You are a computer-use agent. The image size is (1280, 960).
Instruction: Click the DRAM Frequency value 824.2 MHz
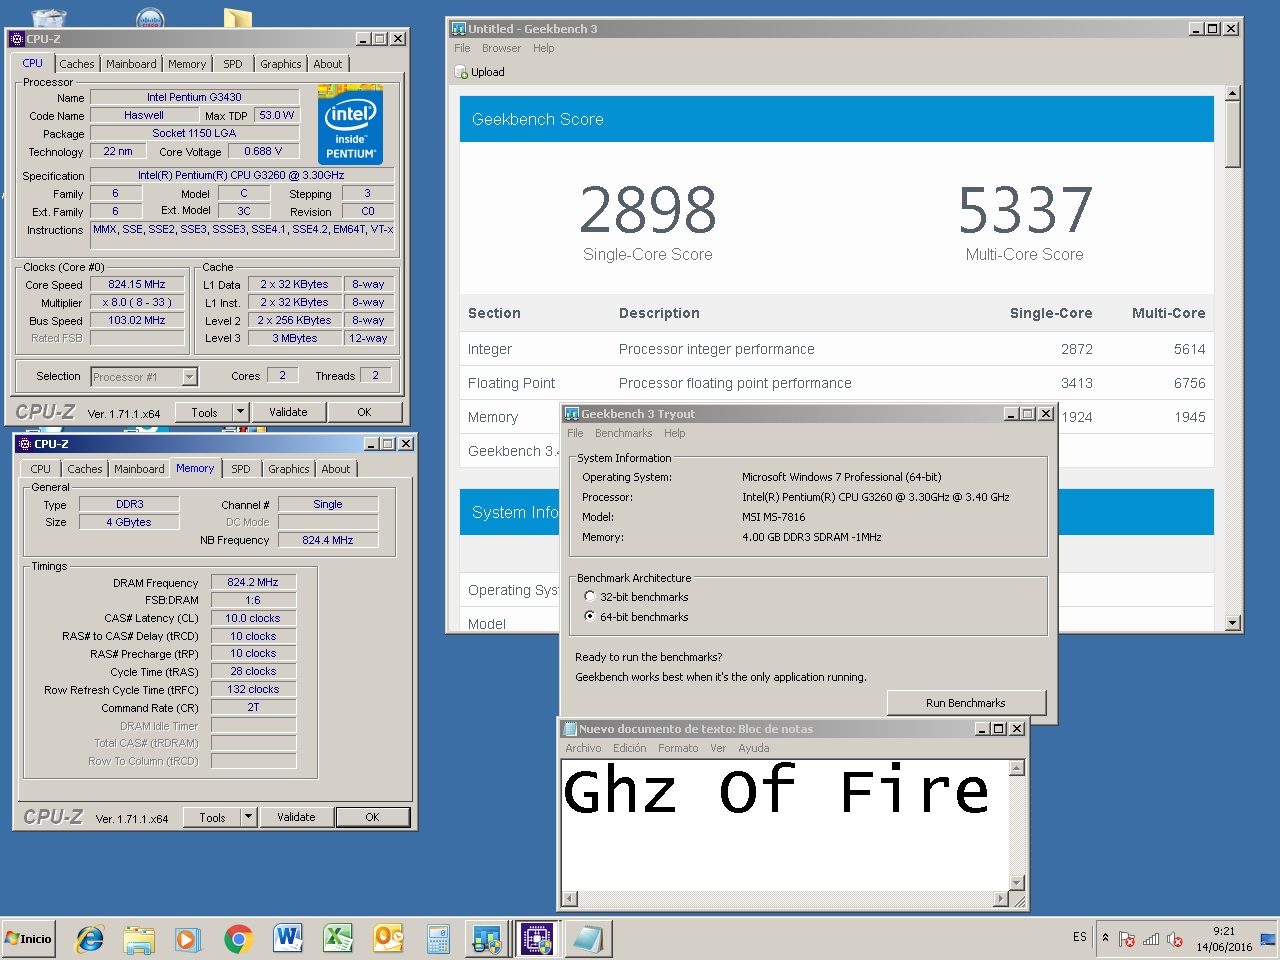click(x=253, y=582)
